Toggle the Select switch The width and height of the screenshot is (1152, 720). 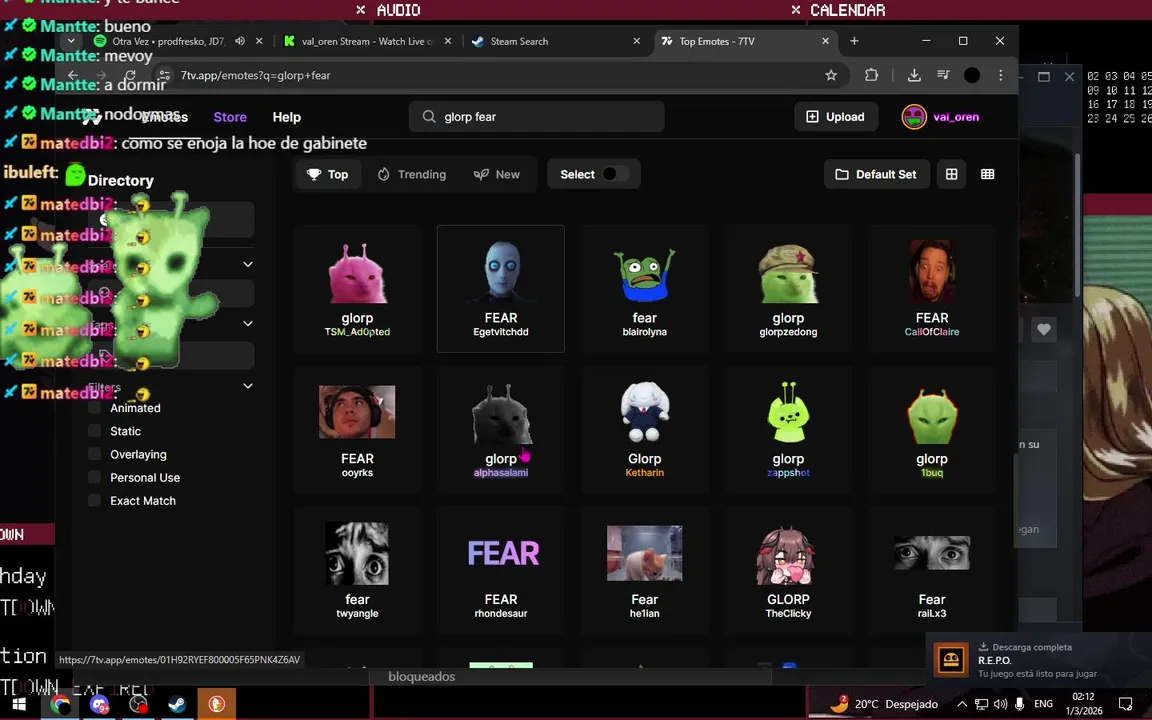[x=615, y=174]
